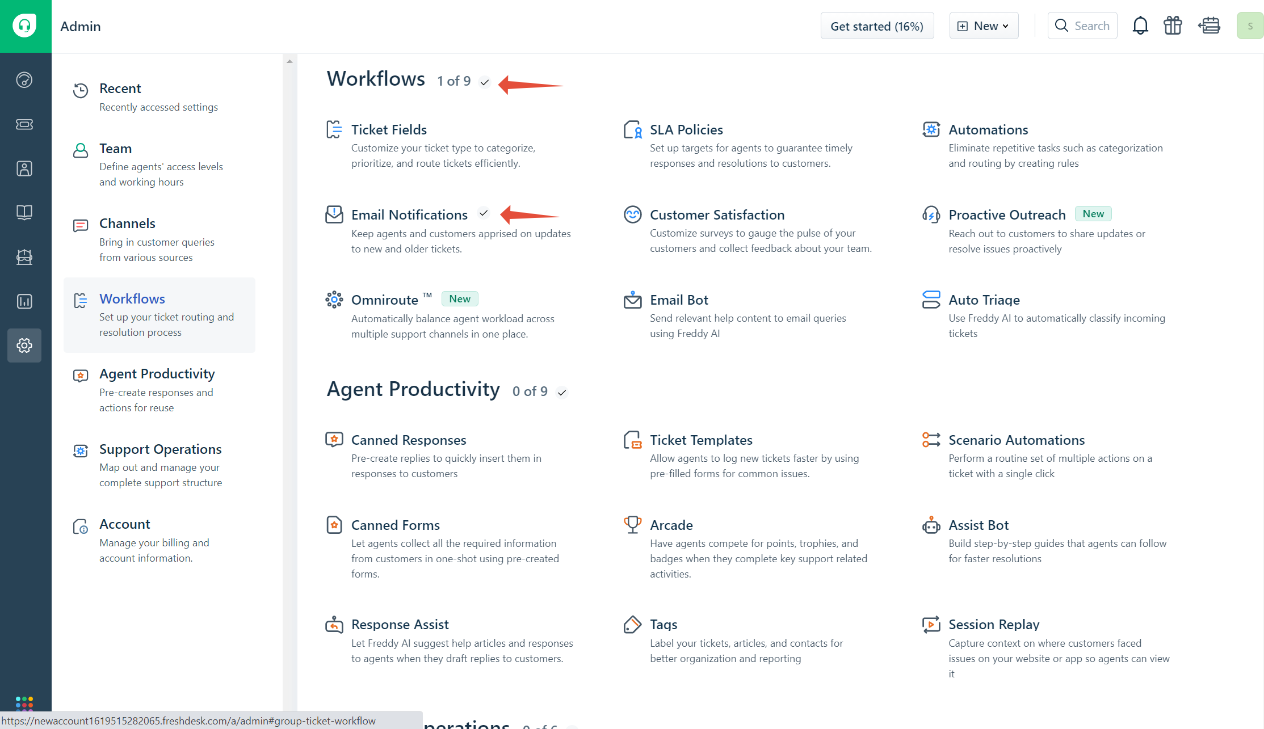The image size is (1264, 729).
Task: Click the Arcade trophy icon
Action: point(633,524)
